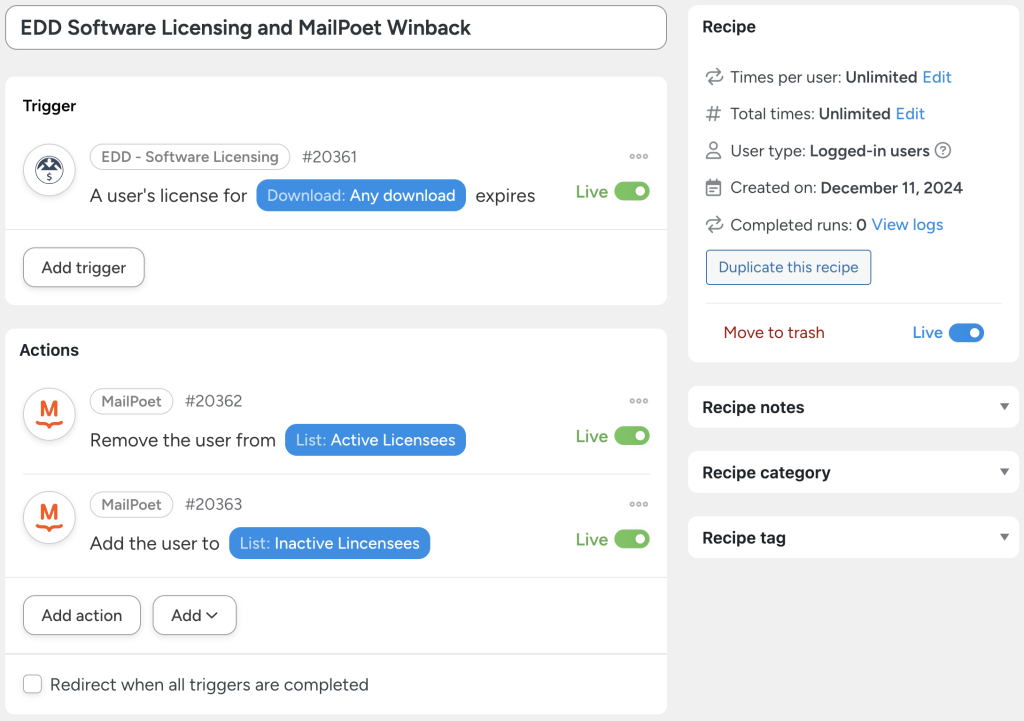The height and width of the screenshot is (721, 1024).
Task: Open the options menu on the EDD trigger
Action: [638, 156]
